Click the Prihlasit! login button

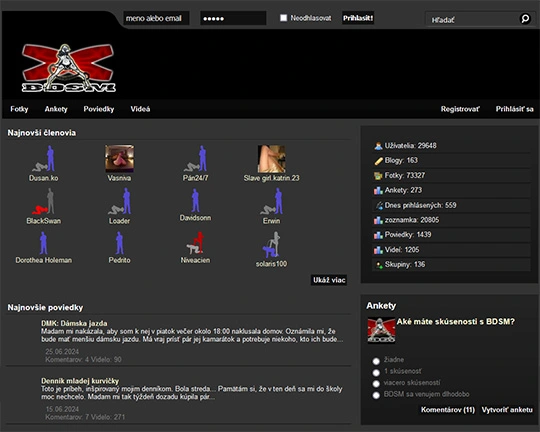pyautogui.click(x=358, y=18)
